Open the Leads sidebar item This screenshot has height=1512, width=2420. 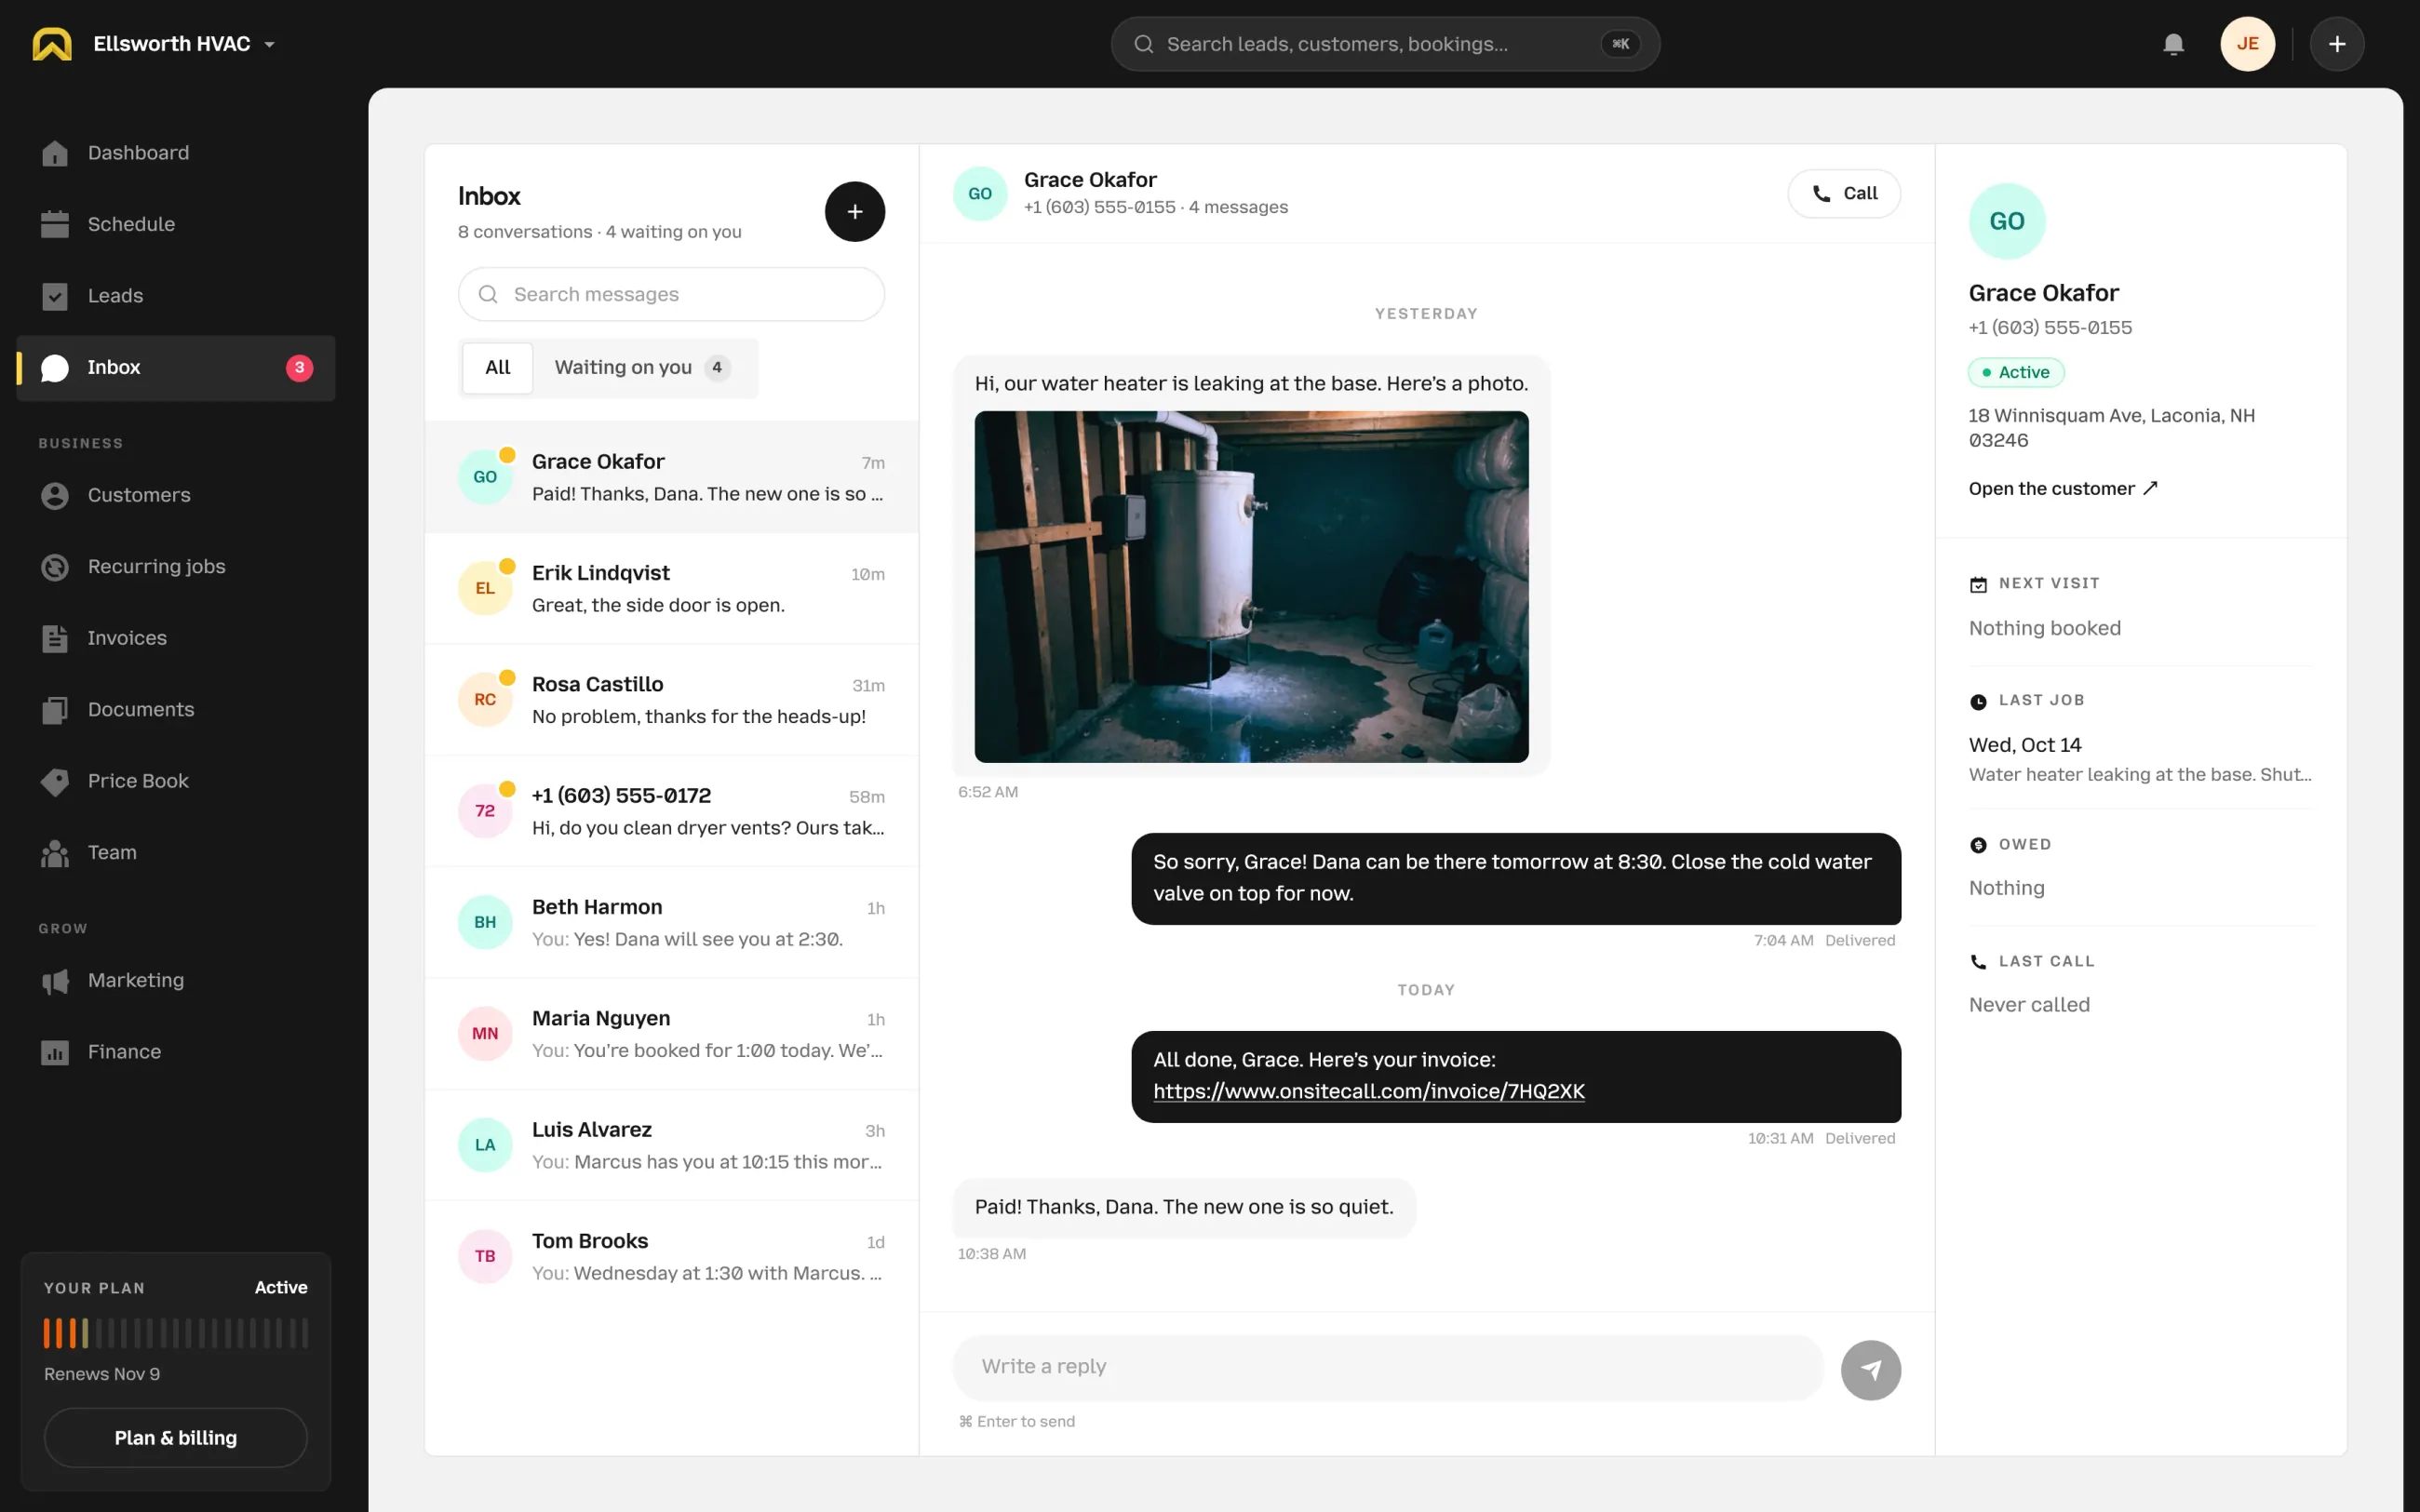[x=176, y=296]
